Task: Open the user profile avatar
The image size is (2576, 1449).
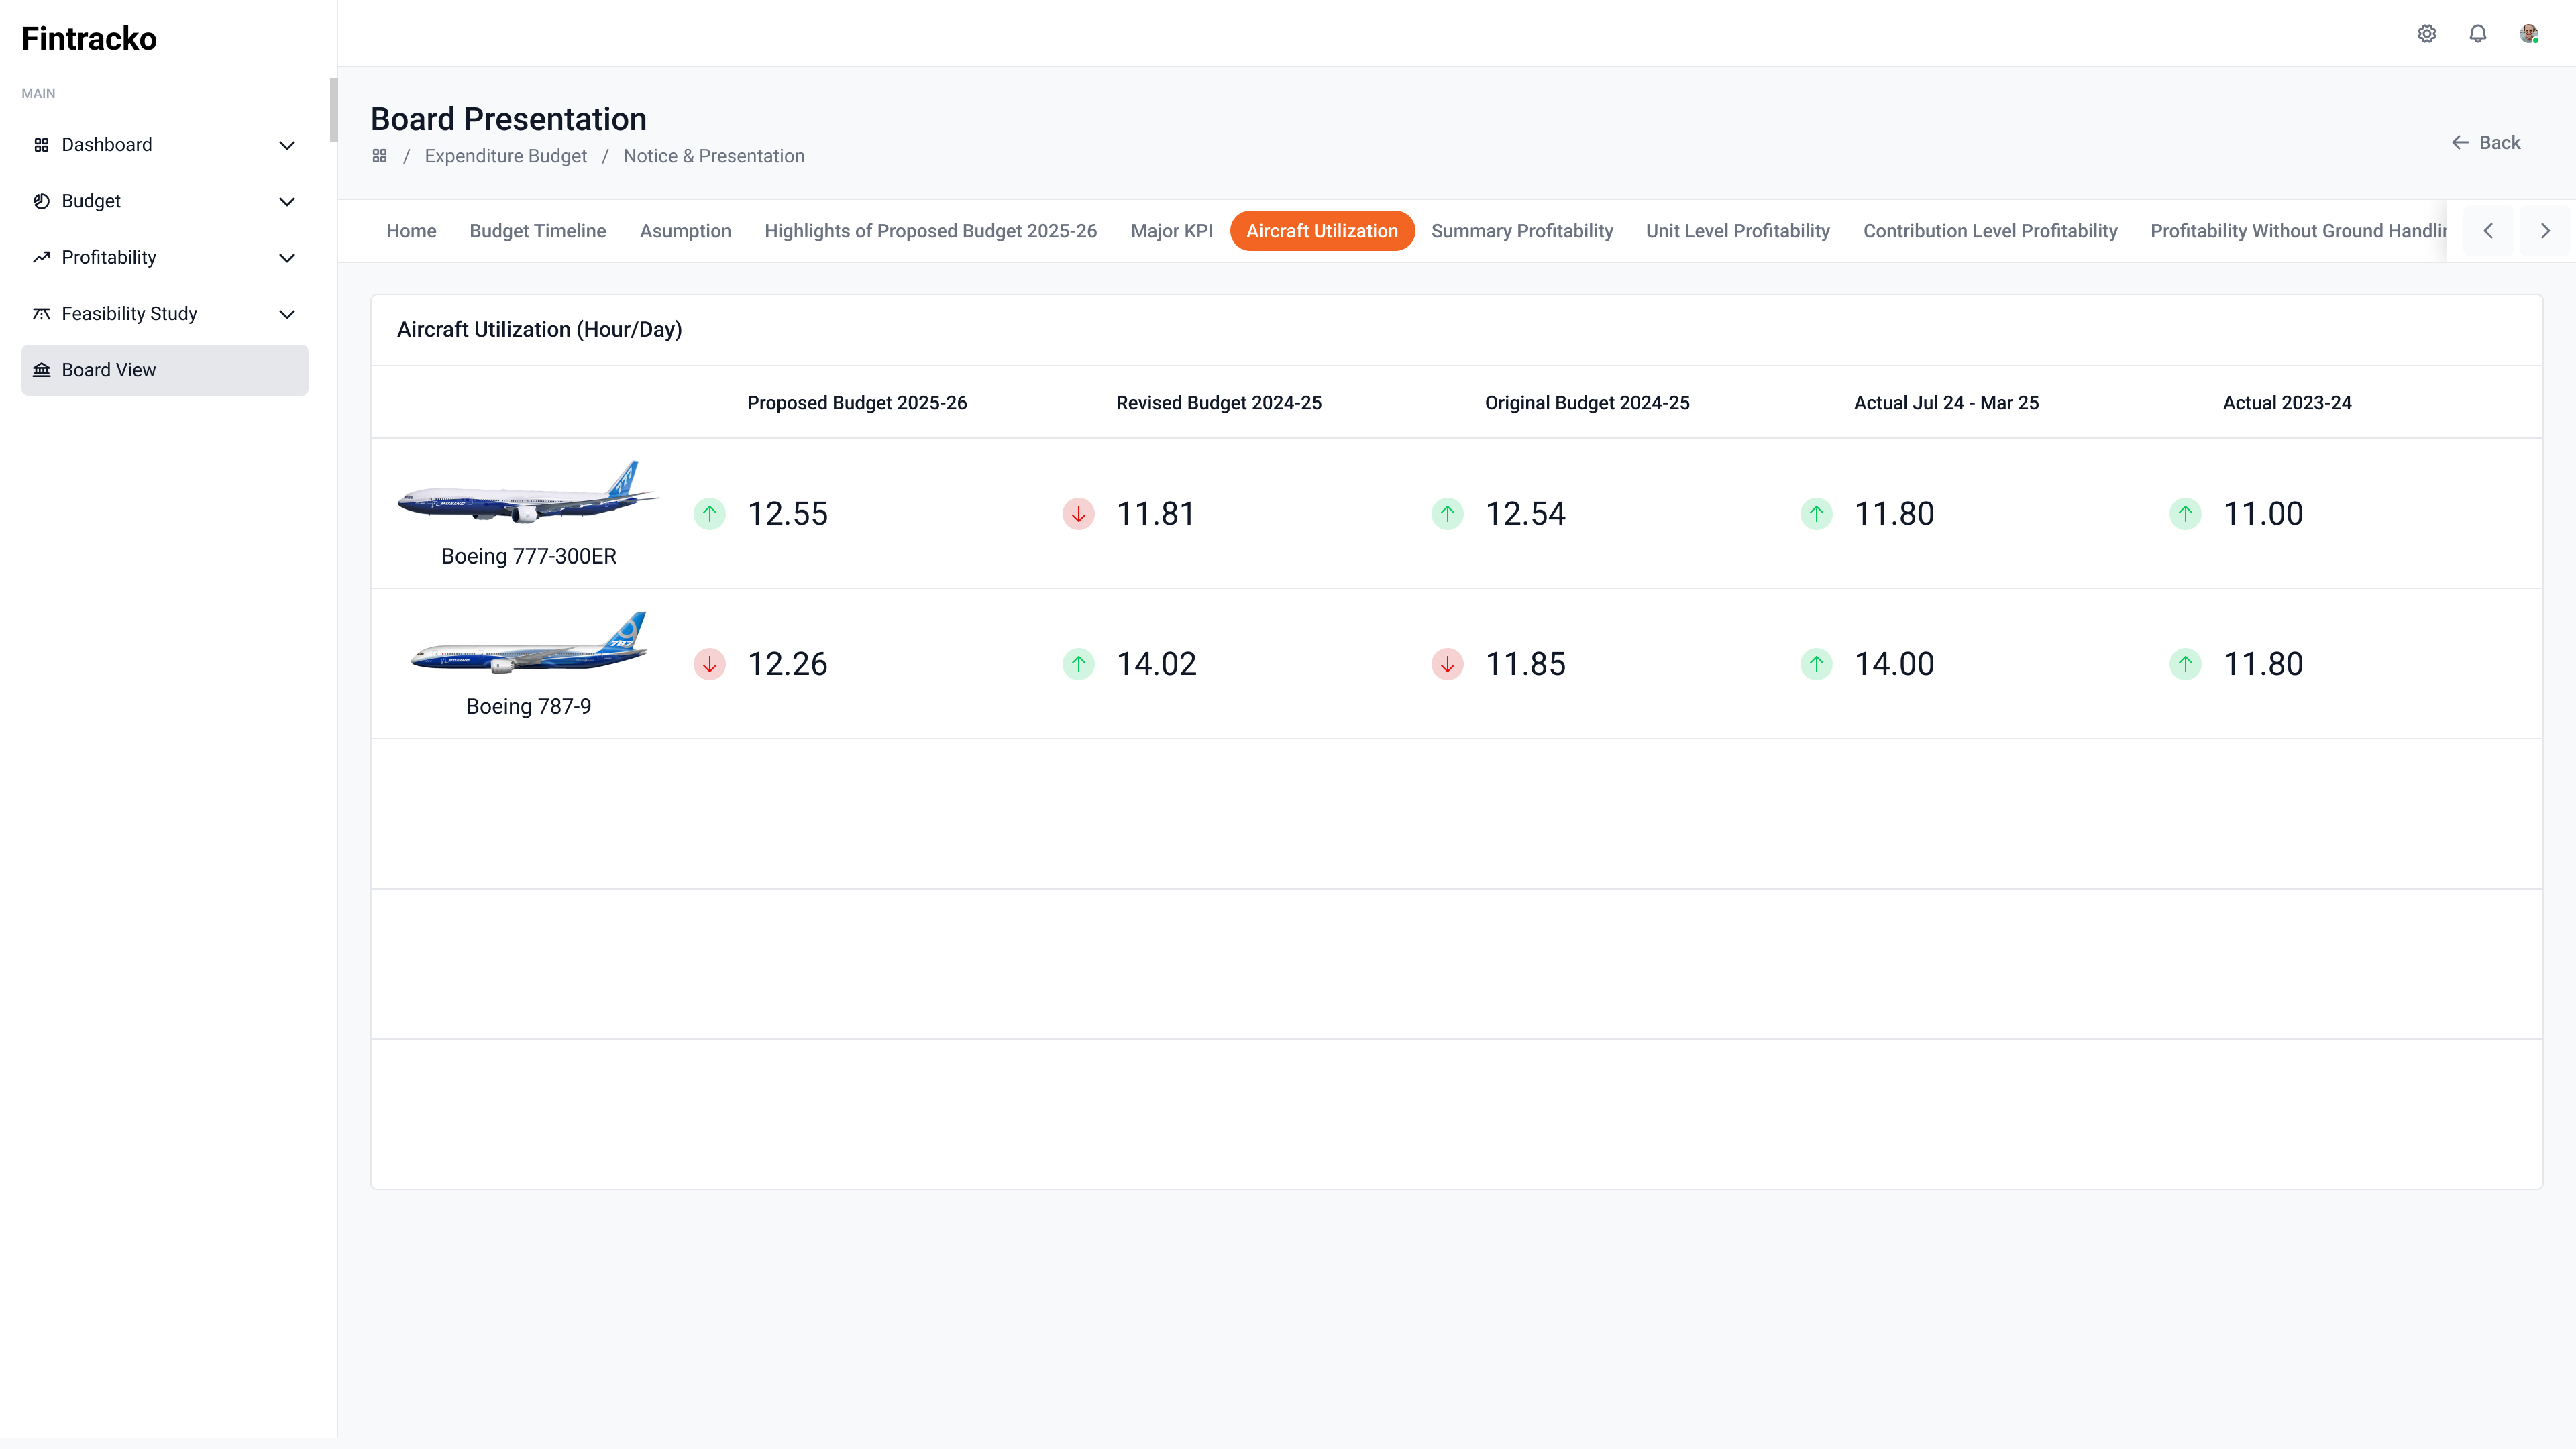Action: click(x=2528, y=34)
